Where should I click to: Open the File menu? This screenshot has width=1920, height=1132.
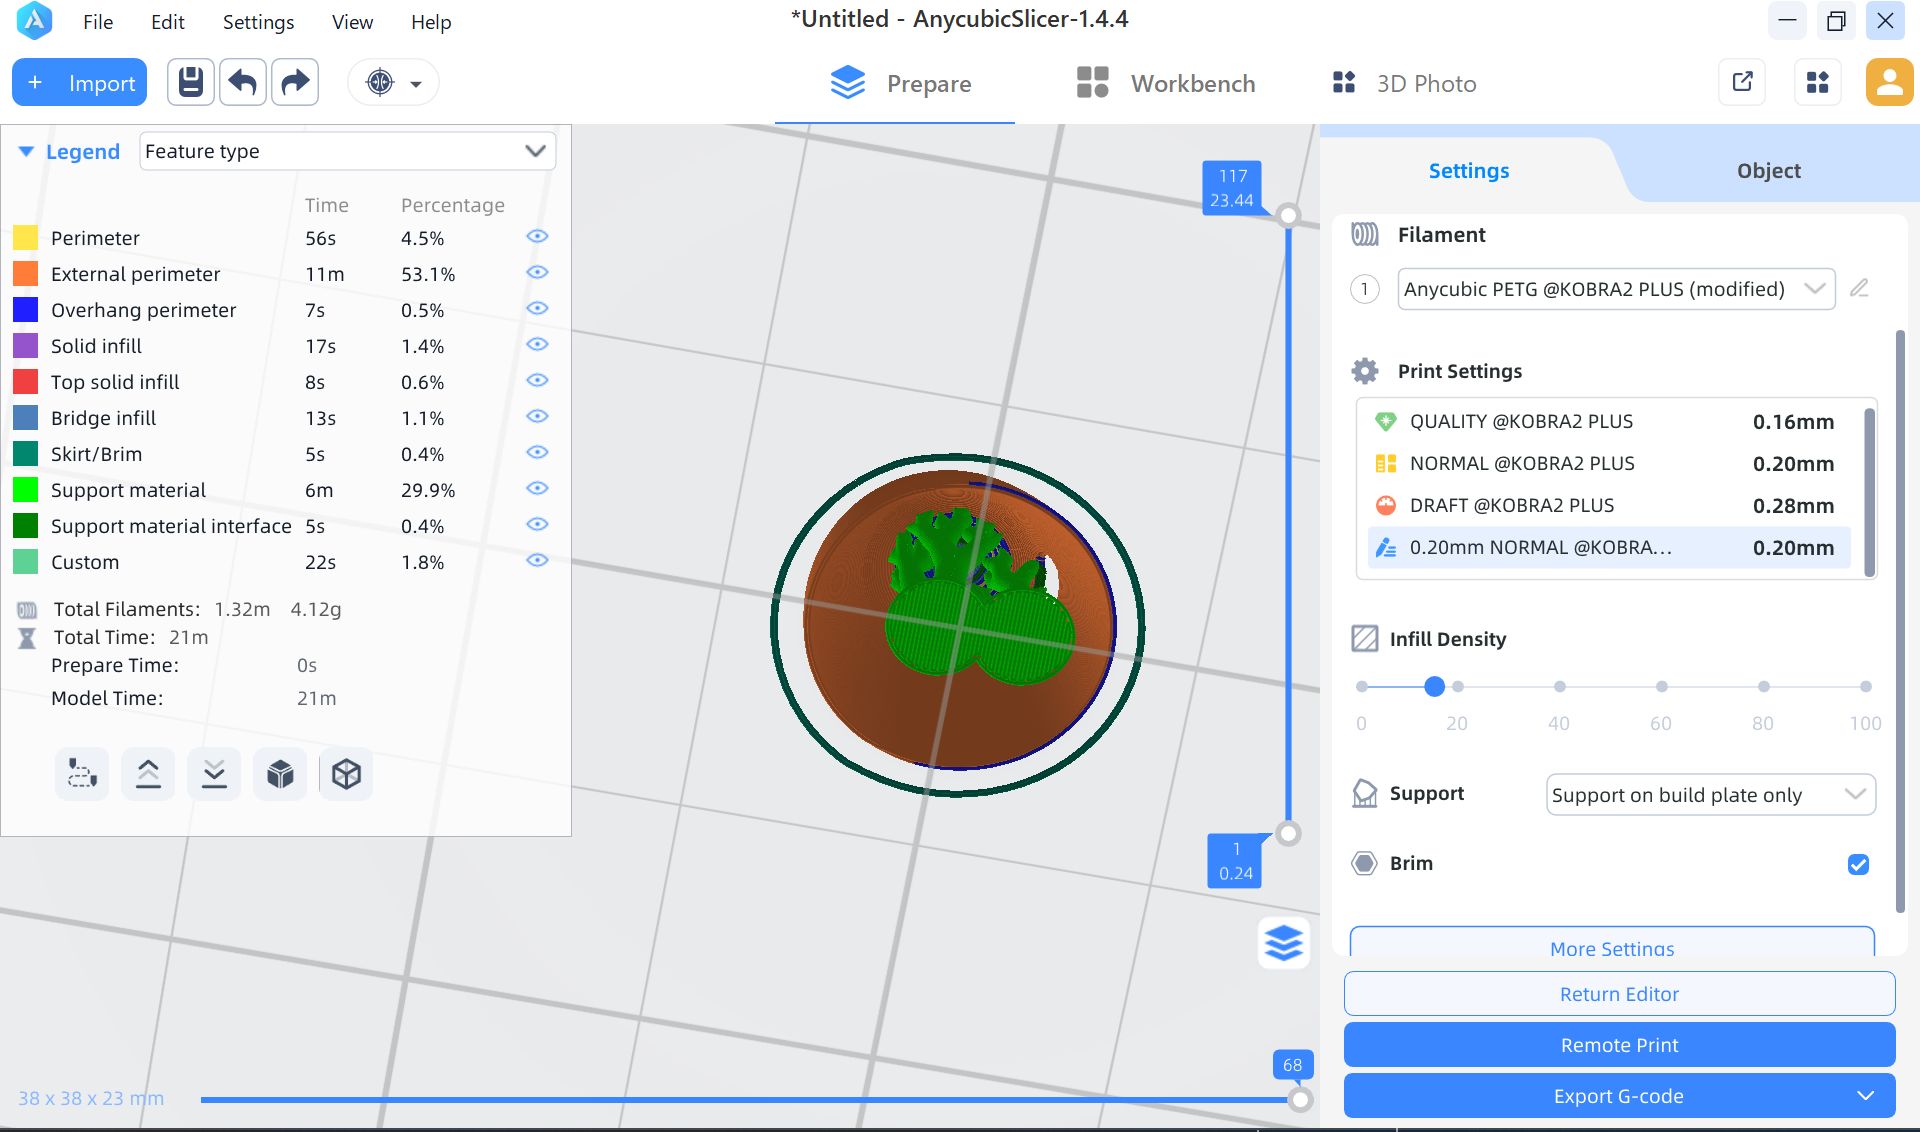coord(98,22)
